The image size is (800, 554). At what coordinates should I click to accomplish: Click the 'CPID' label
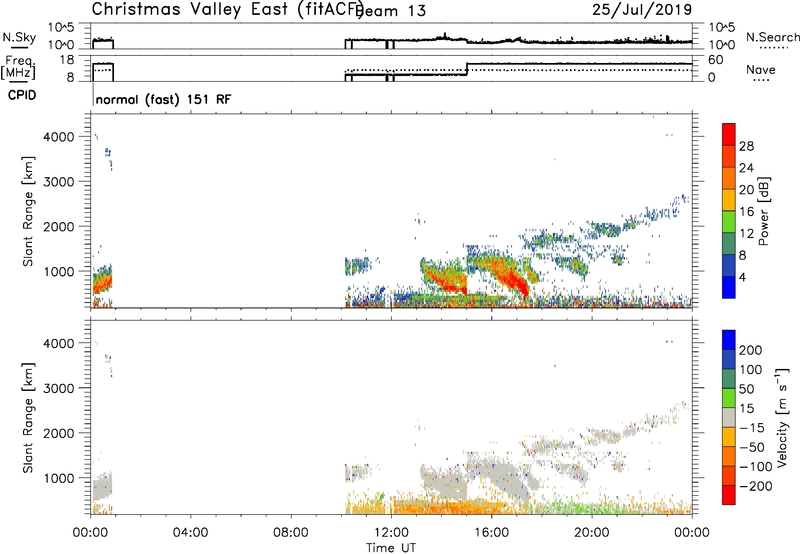(22, 95)
